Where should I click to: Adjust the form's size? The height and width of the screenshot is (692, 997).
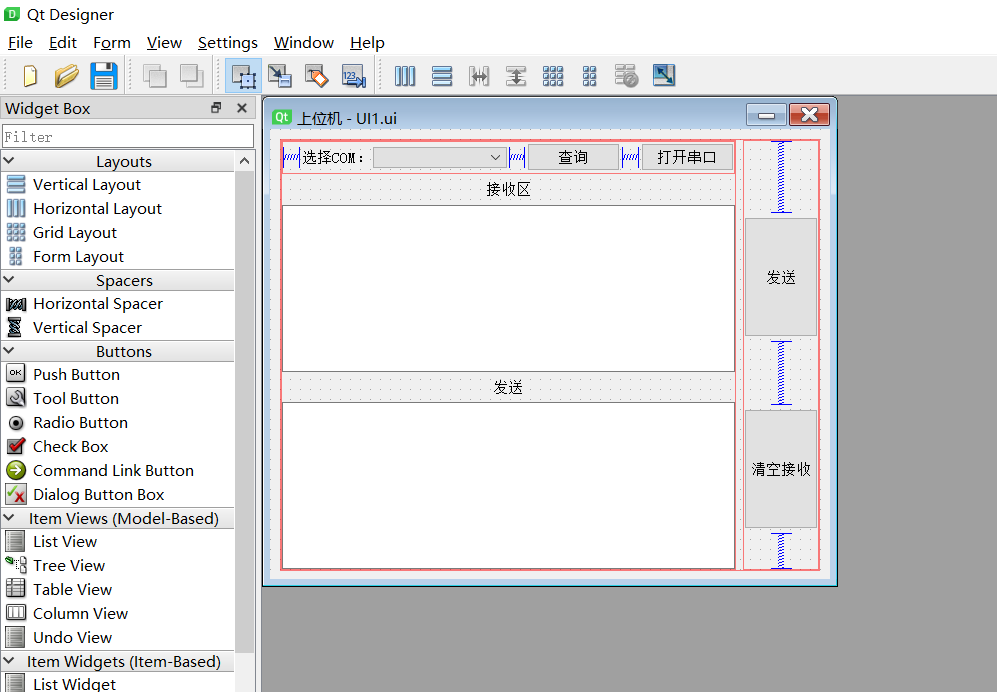click(x=663, y=75)
